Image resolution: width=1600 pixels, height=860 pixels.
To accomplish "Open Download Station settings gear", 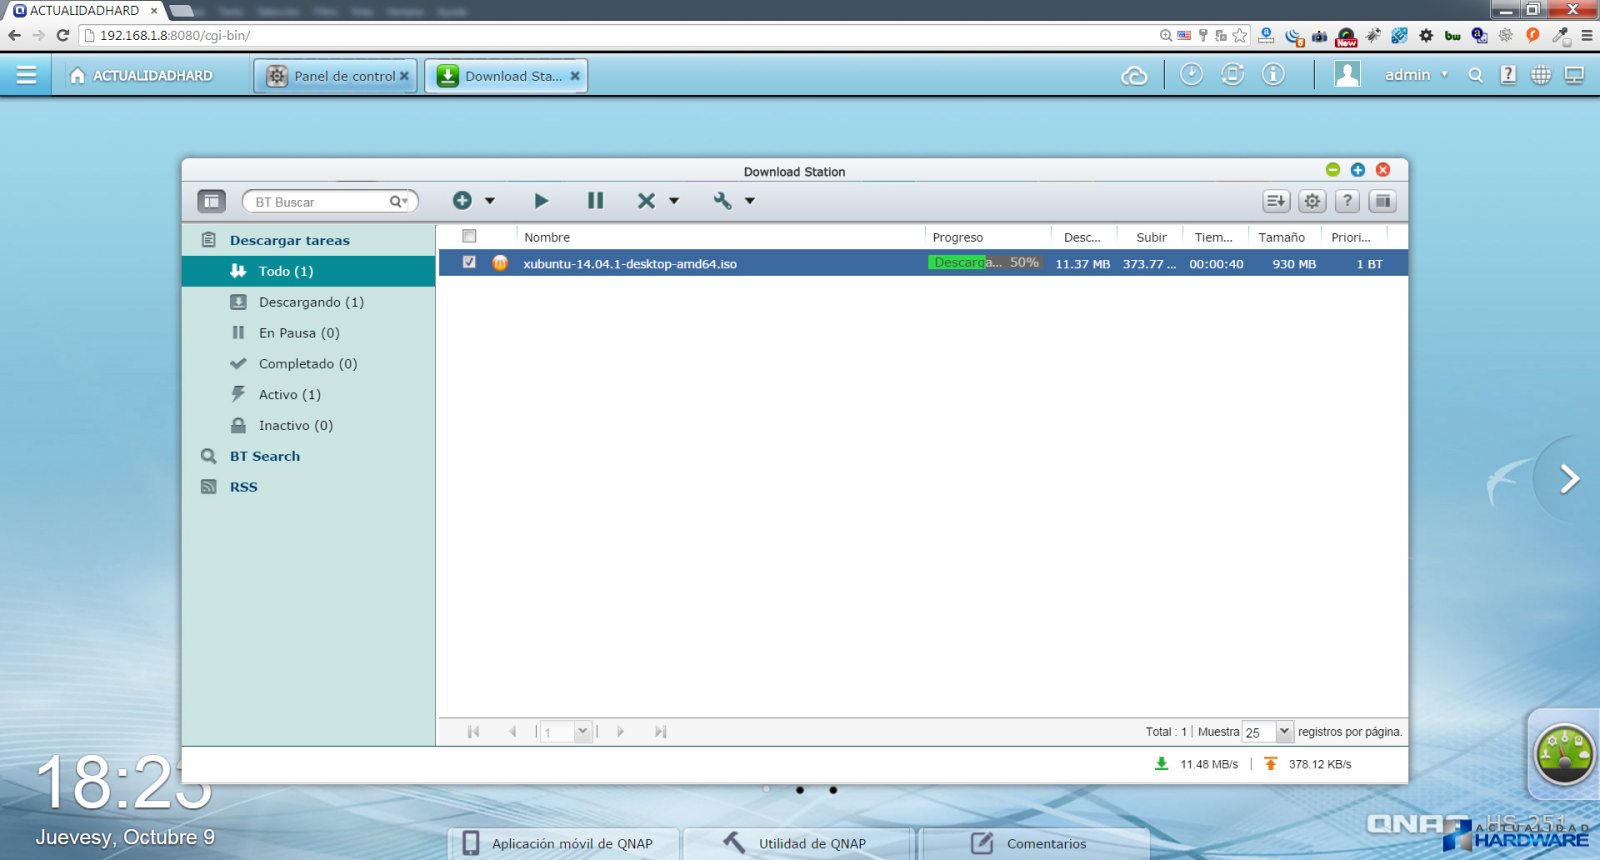I will [1312, 201].
